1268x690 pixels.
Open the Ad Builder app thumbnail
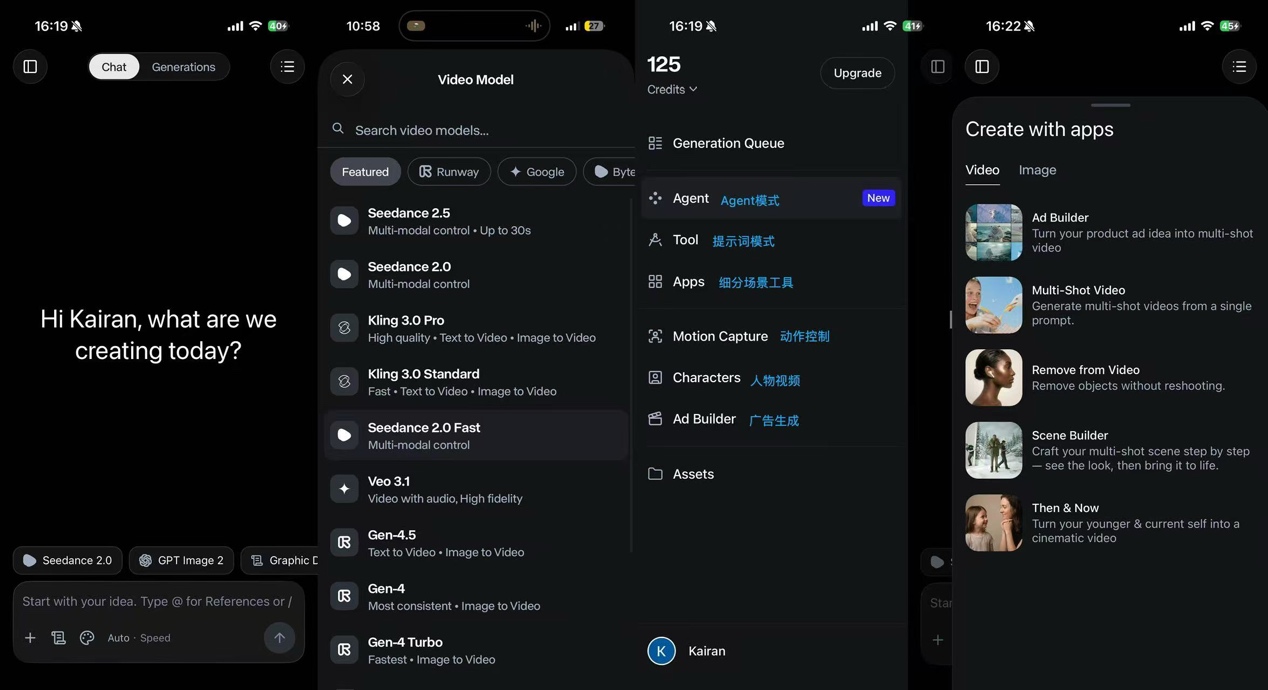(994, 232)
